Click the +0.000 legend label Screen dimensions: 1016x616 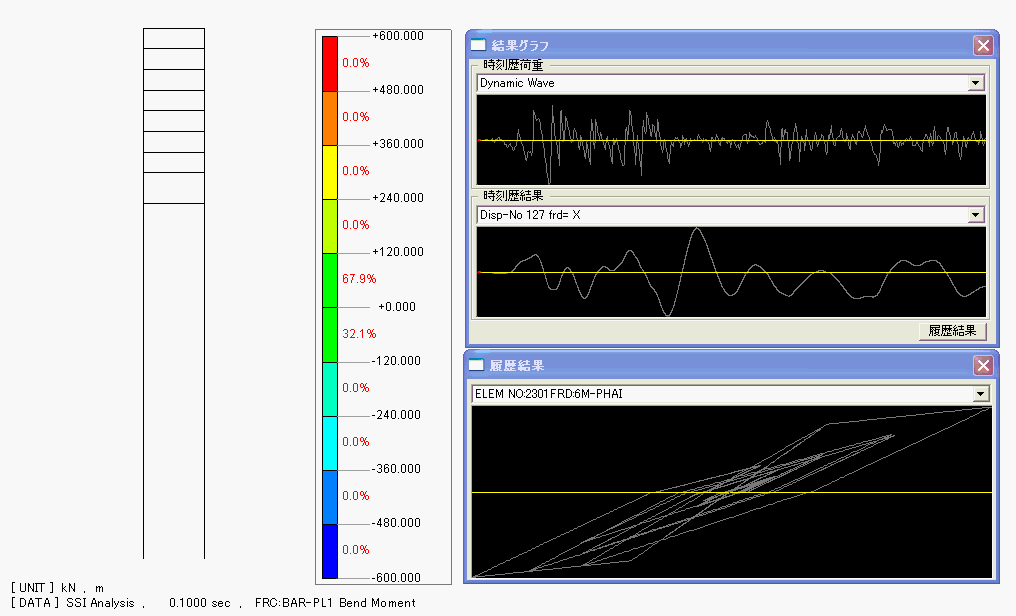coord(397,306)
